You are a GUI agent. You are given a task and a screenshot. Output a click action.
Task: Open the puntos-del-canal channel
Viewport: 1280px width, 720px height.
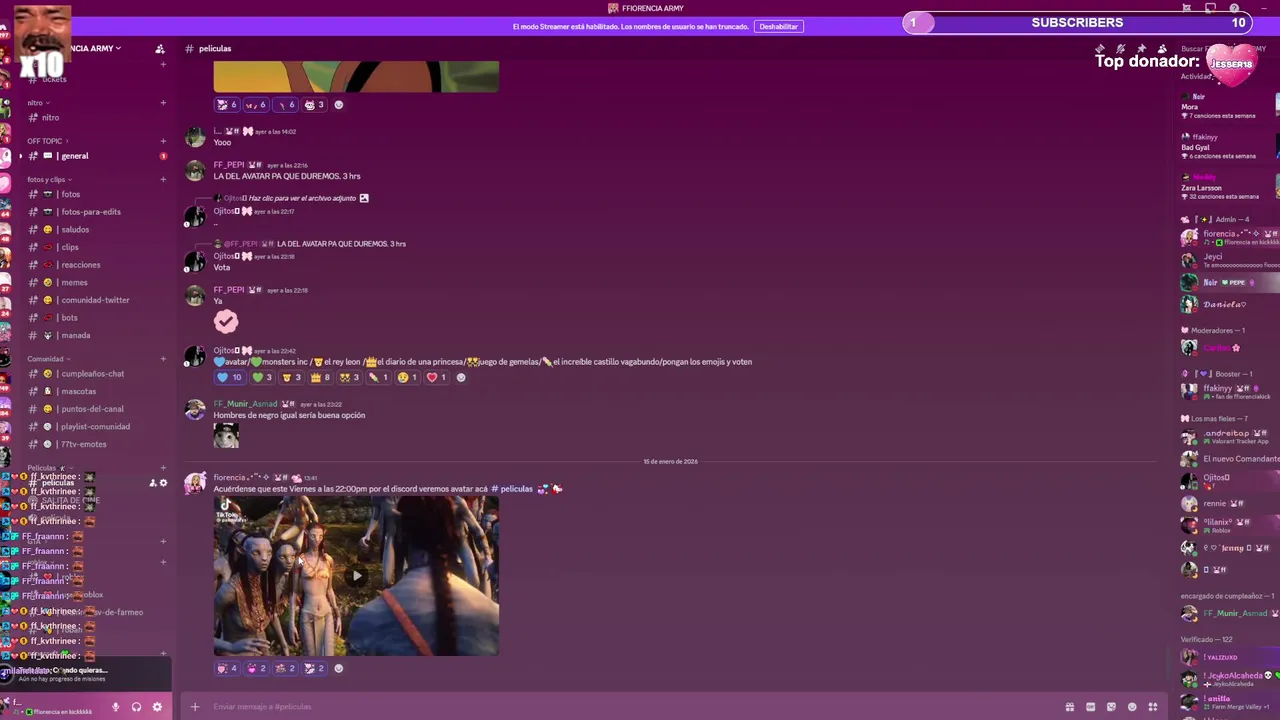[x=96, y=409]
